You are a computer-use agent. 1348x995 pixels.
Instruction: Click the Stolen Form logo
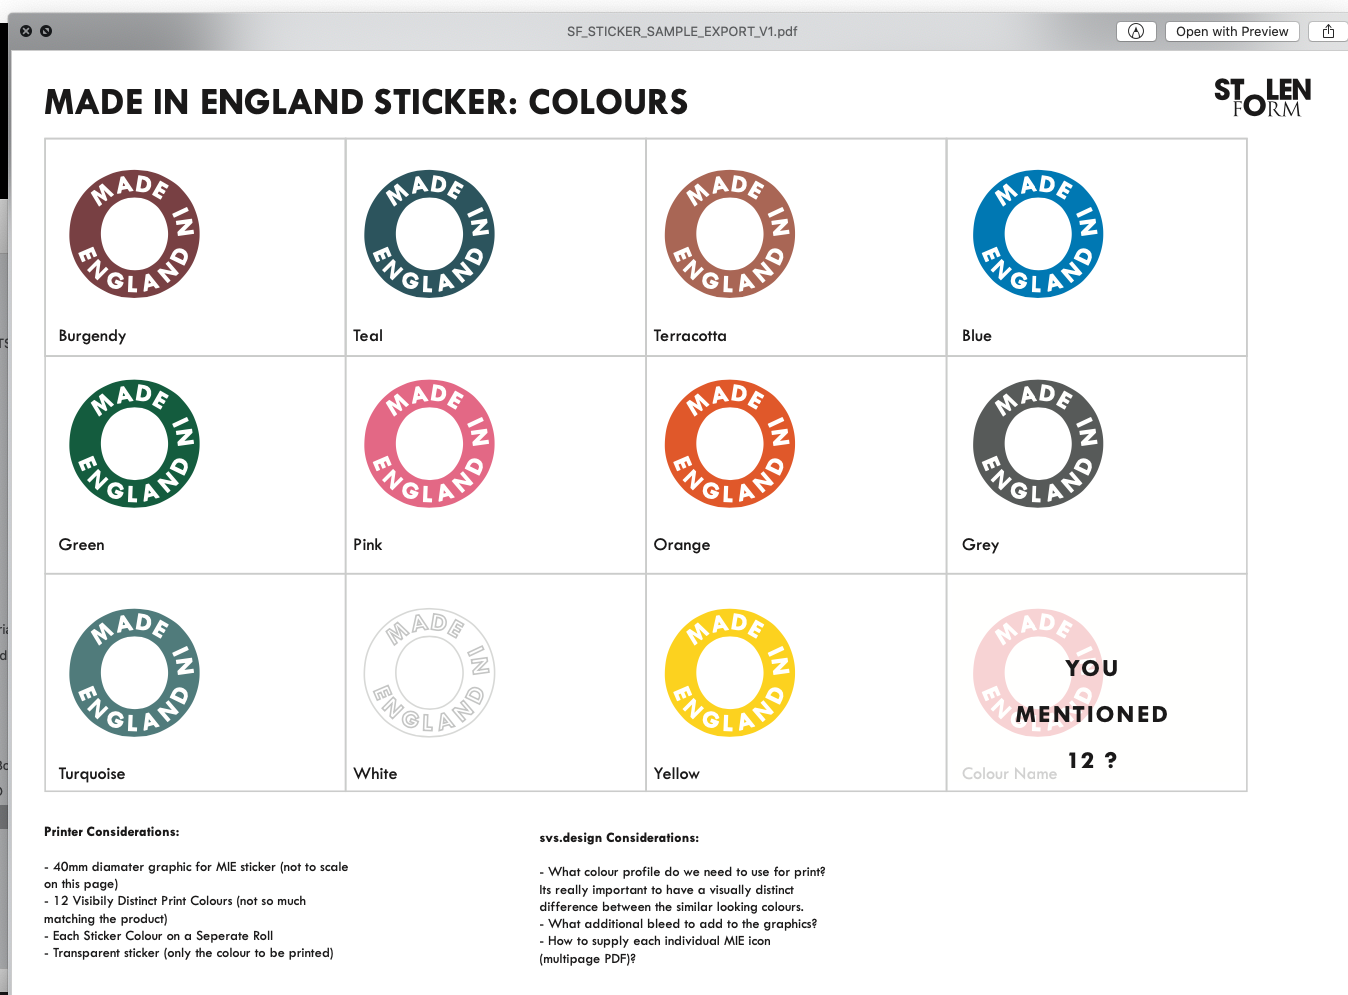[x=1263, y=97]
